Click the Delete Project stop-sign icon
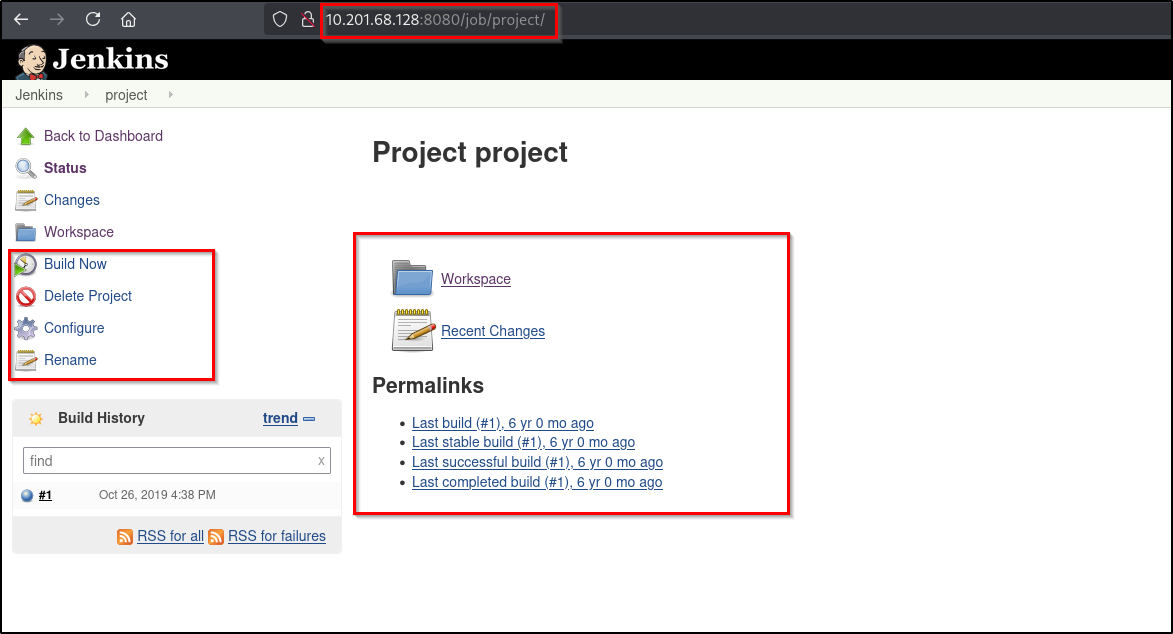This screenshot has width=1173, height=634. coord(26,296)
